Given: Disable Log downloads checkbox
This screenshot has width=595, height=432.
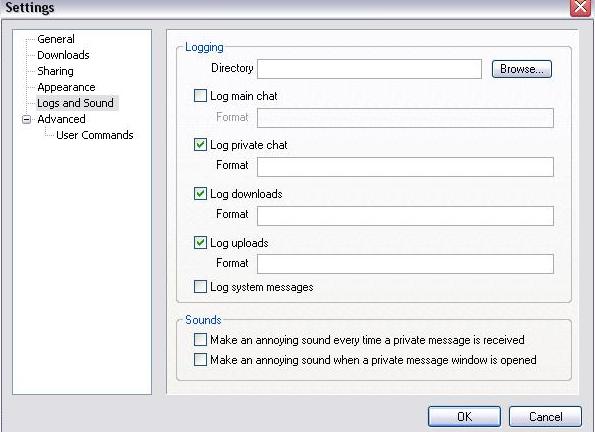Looking at the screenshot, I should click(200, 193).
